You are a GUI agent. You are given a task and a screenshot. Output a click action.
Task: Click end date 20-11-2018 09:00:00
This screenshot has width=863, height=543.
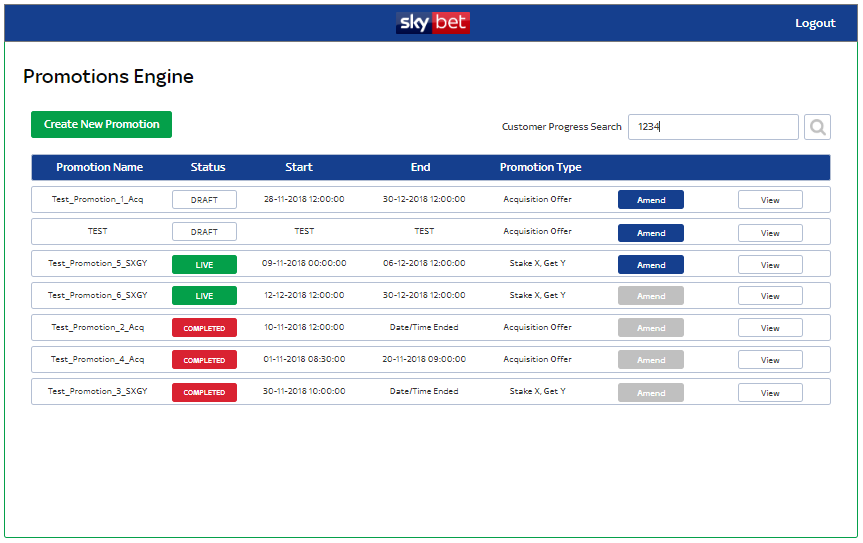coord(424,359)
